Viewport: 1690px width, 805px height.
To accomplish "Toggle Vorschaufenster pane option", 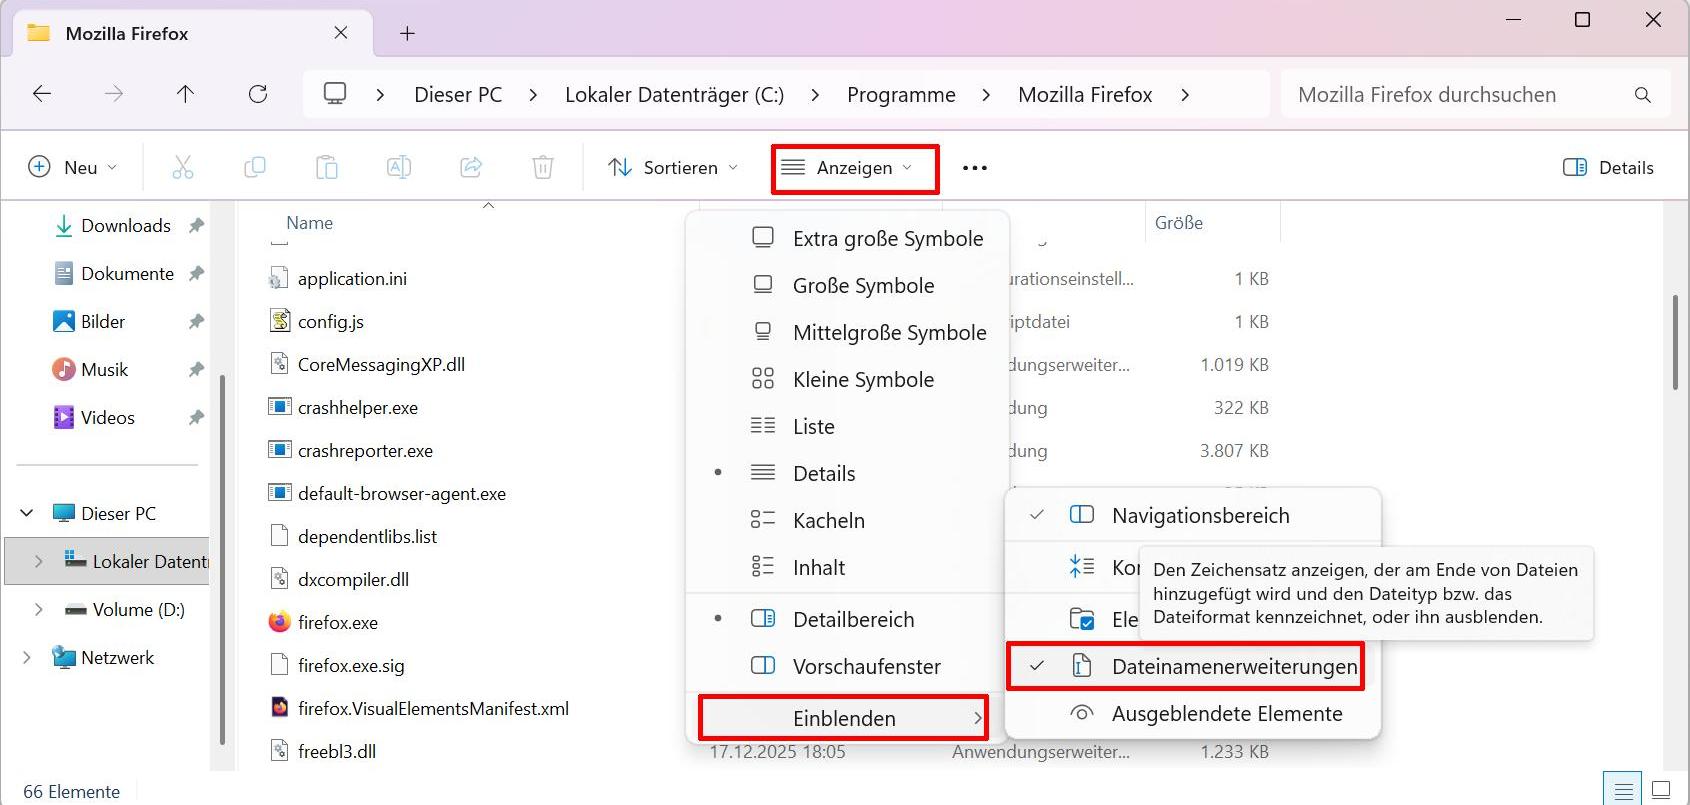I will point(847,667).
